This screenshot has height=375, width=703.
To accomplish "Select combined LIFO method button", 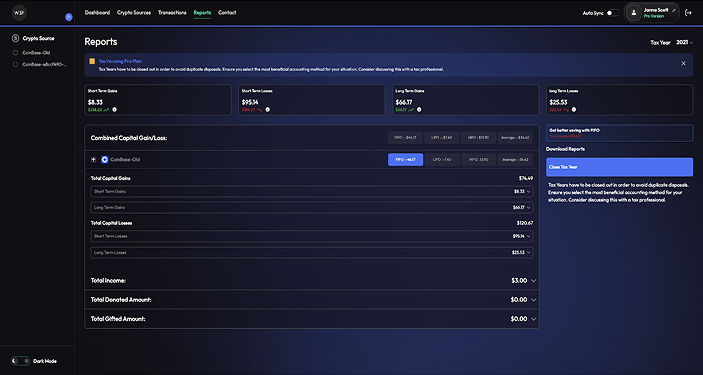I will tap(442, 138).
